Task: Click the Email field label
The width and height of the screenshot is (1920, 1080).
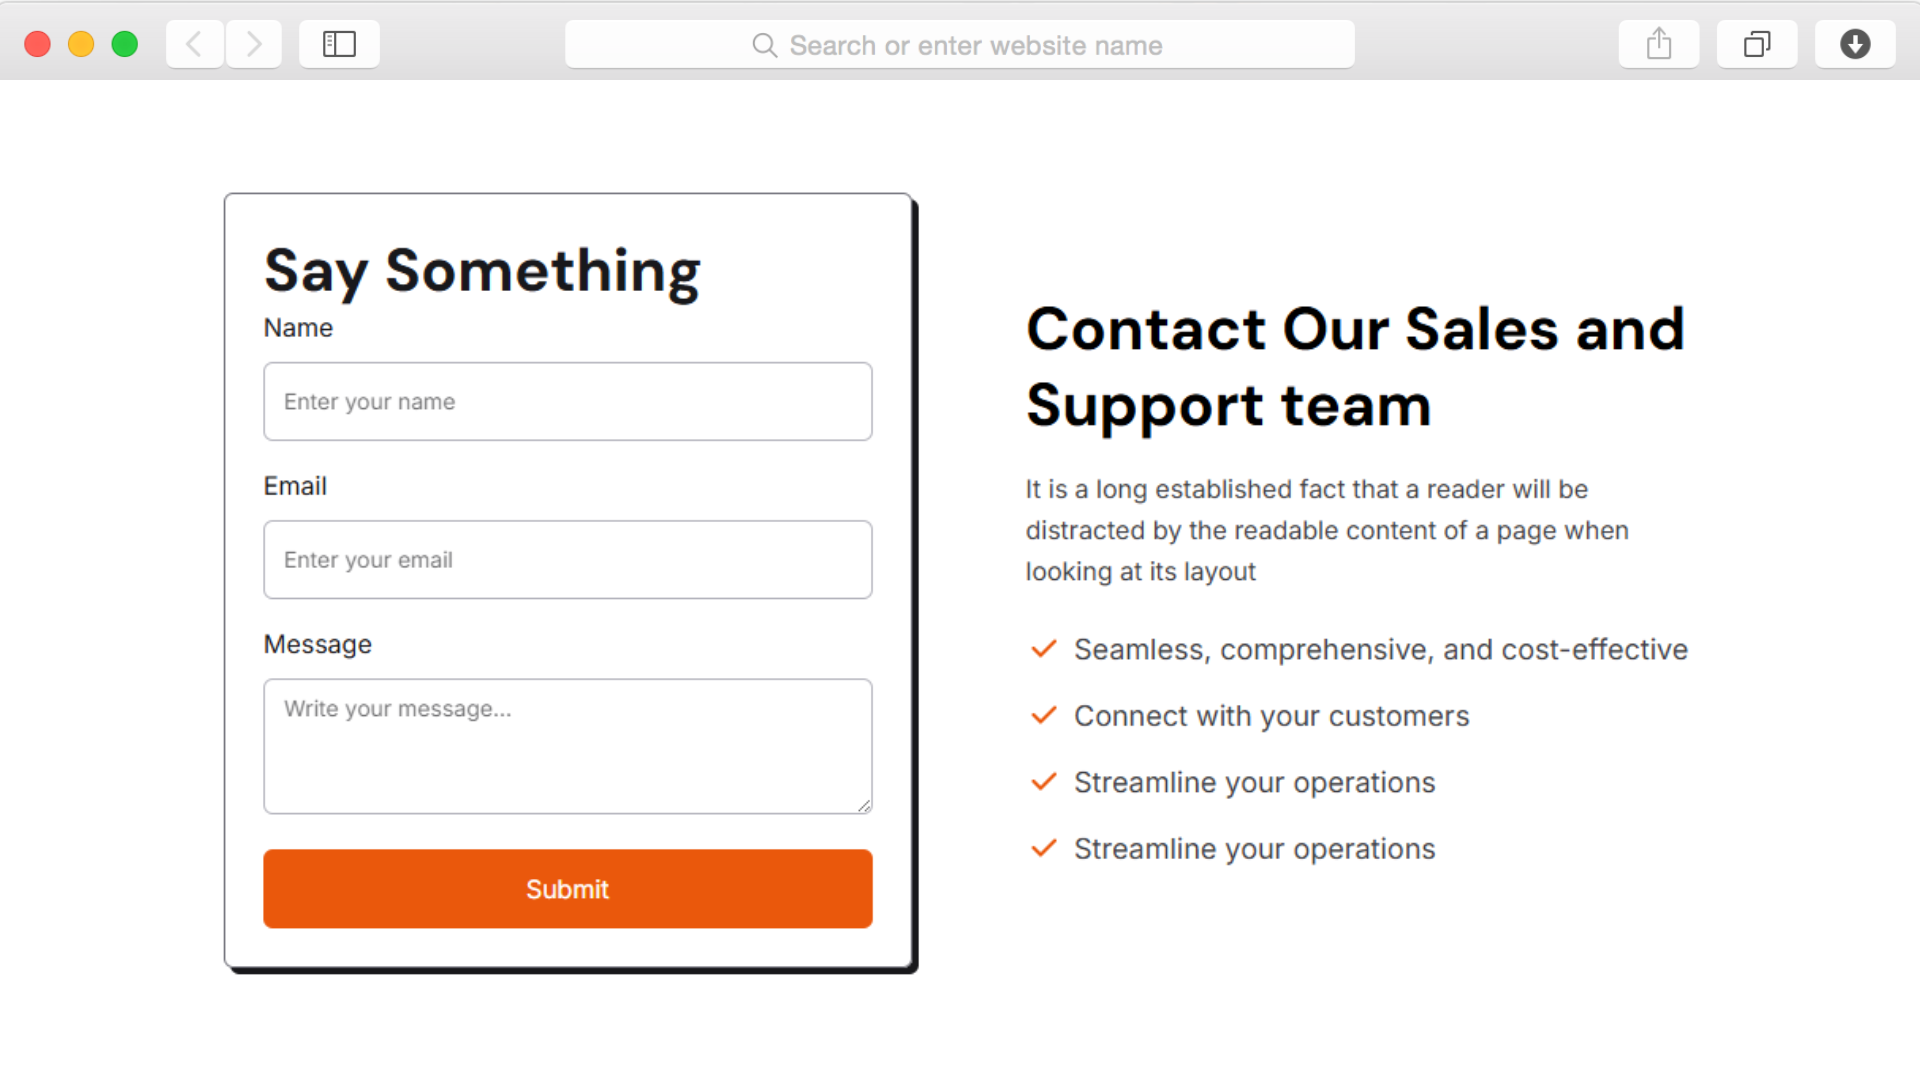Action: click(295, 486)
